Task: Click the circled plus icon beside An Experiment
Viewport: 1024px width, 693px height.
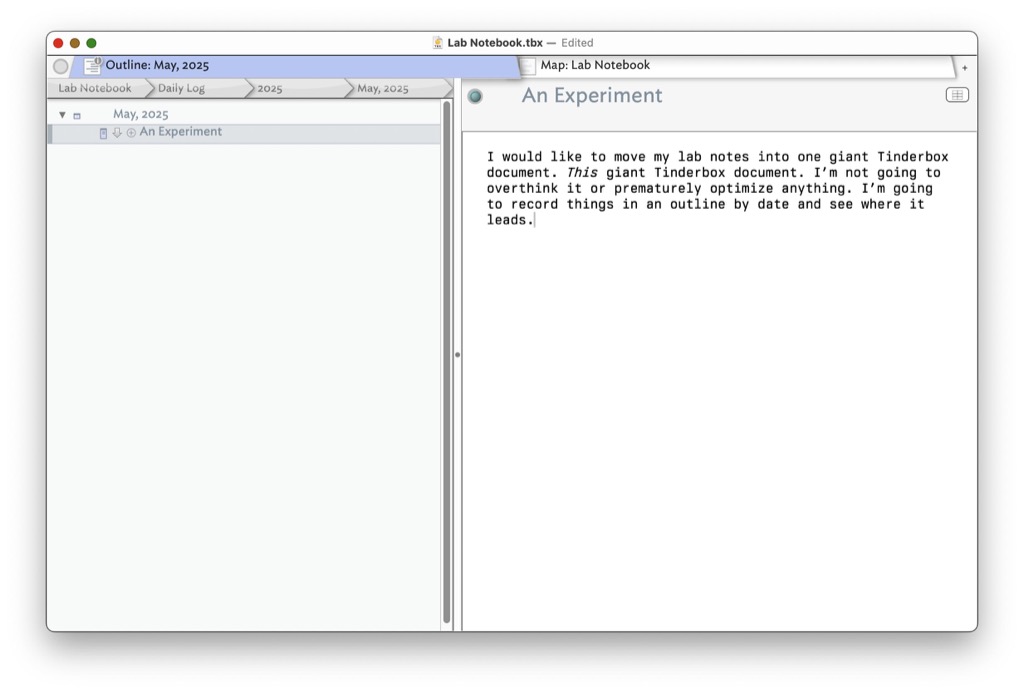Action: pyautogui.click(x=131, y=133)
